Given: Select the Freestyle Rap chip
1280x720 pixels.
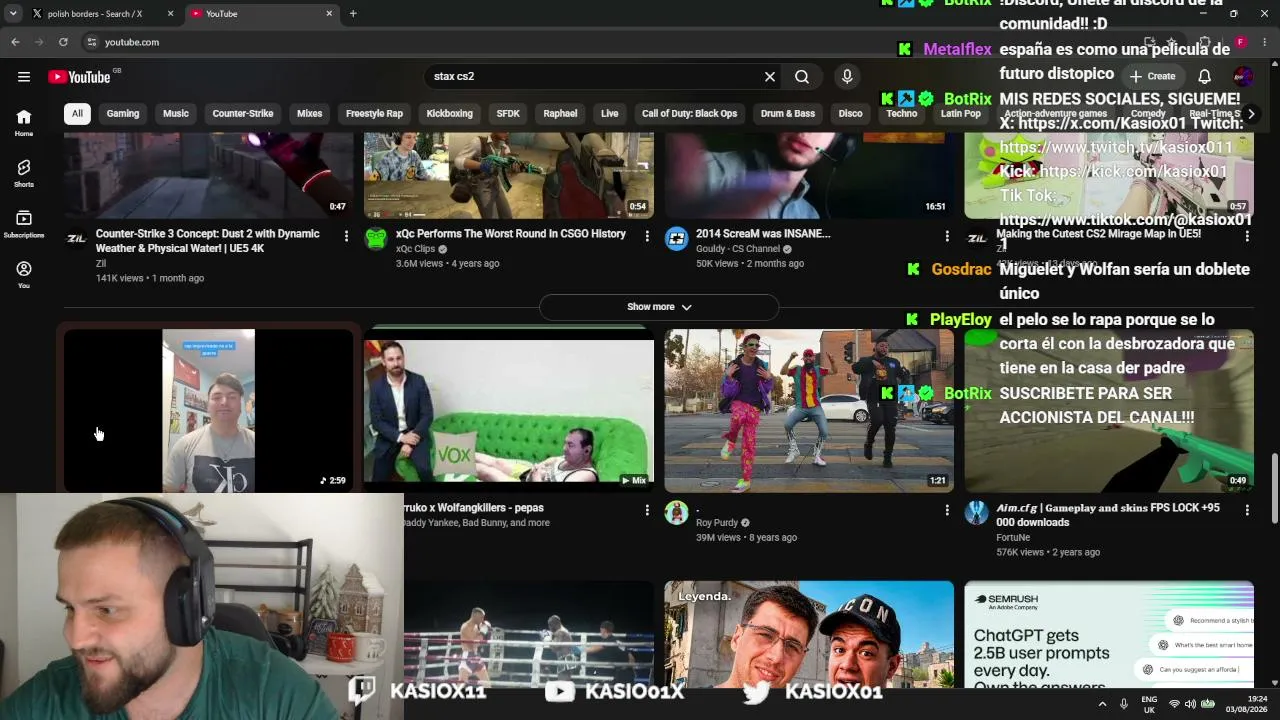Looking at the screenshot, I should pyautogui.click(x=374, y=114).
